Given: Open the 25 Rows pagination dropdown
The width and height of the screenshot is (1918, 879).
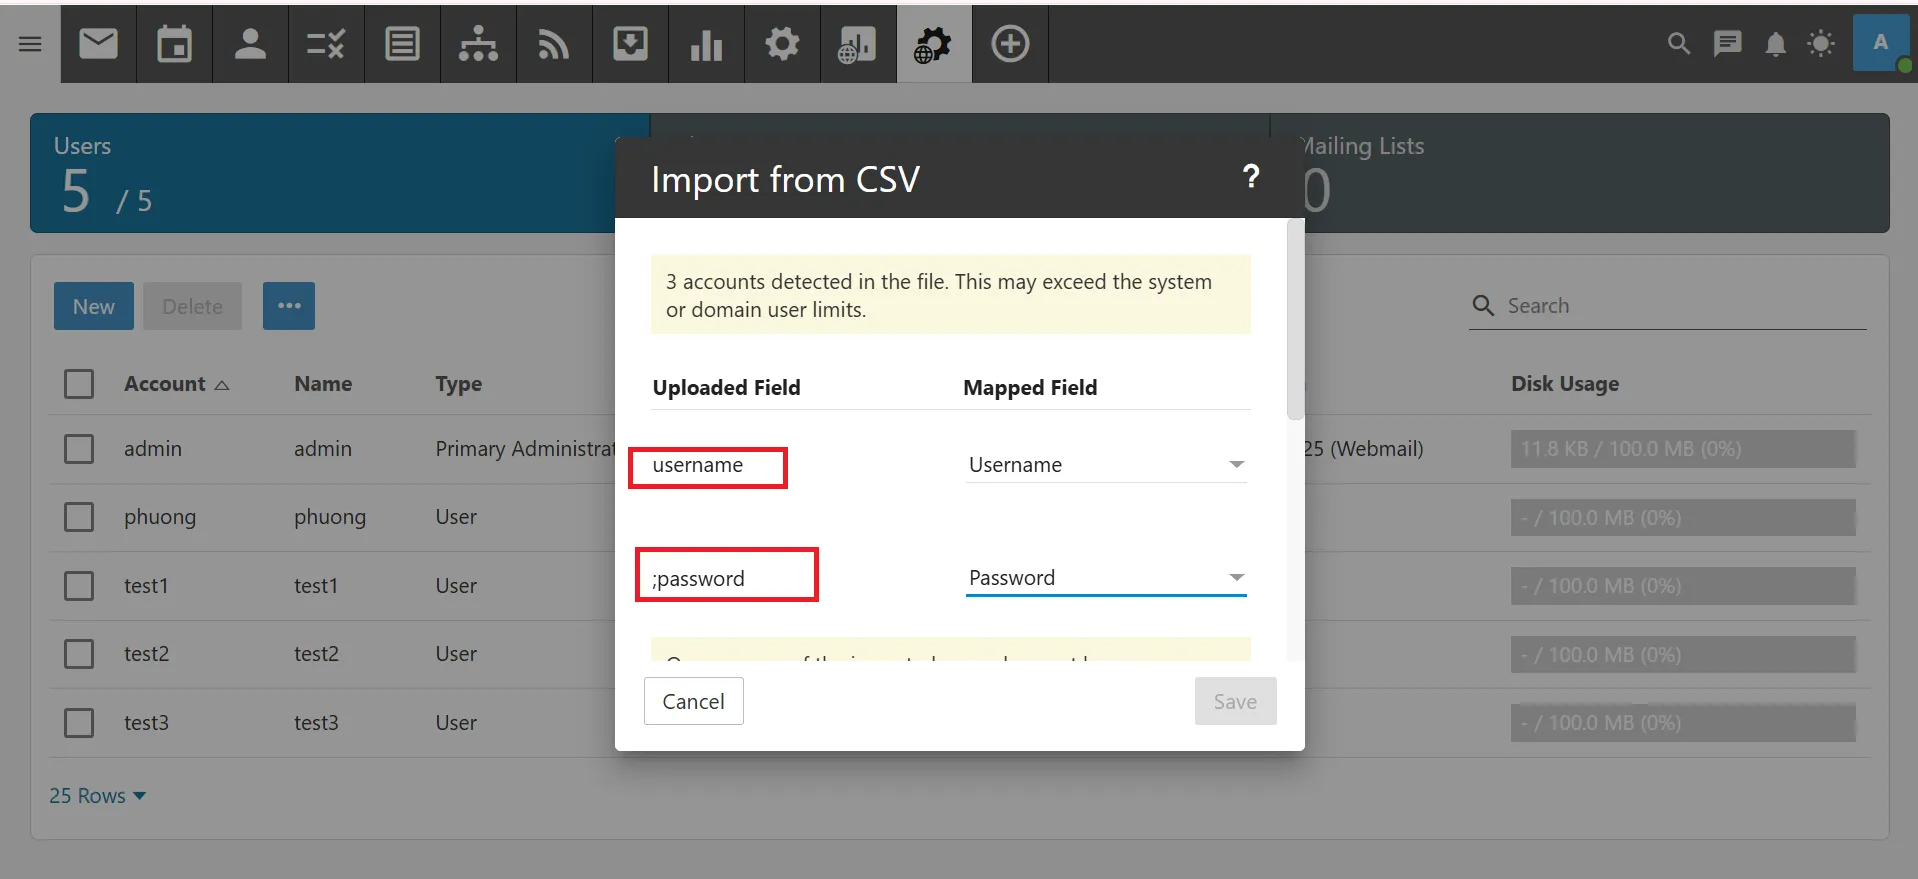Looking at the screenshot, I should coord(97,796).
